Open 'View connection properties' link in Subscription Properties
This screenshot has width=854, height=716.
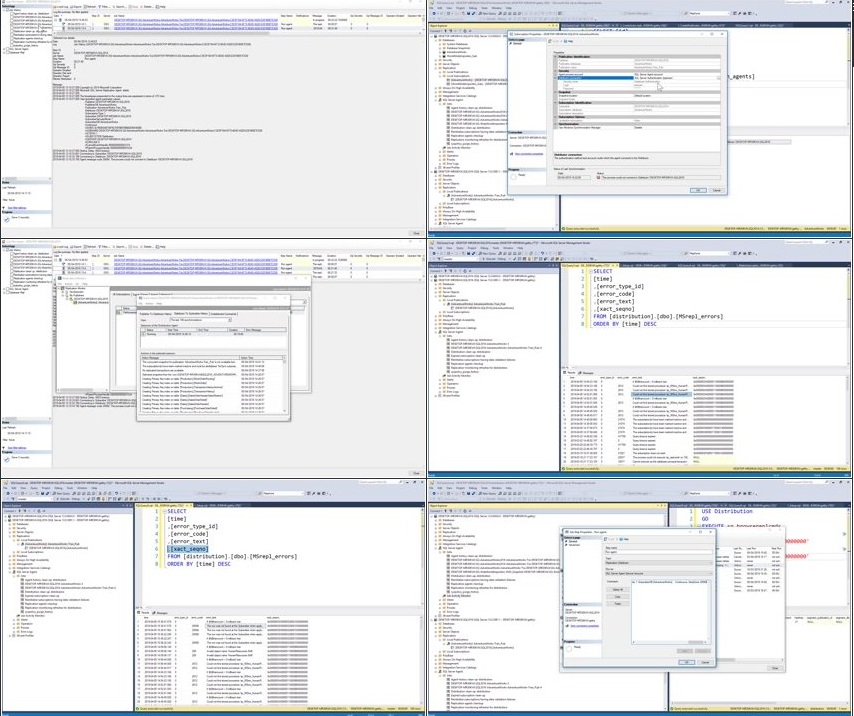pos(529,154)
